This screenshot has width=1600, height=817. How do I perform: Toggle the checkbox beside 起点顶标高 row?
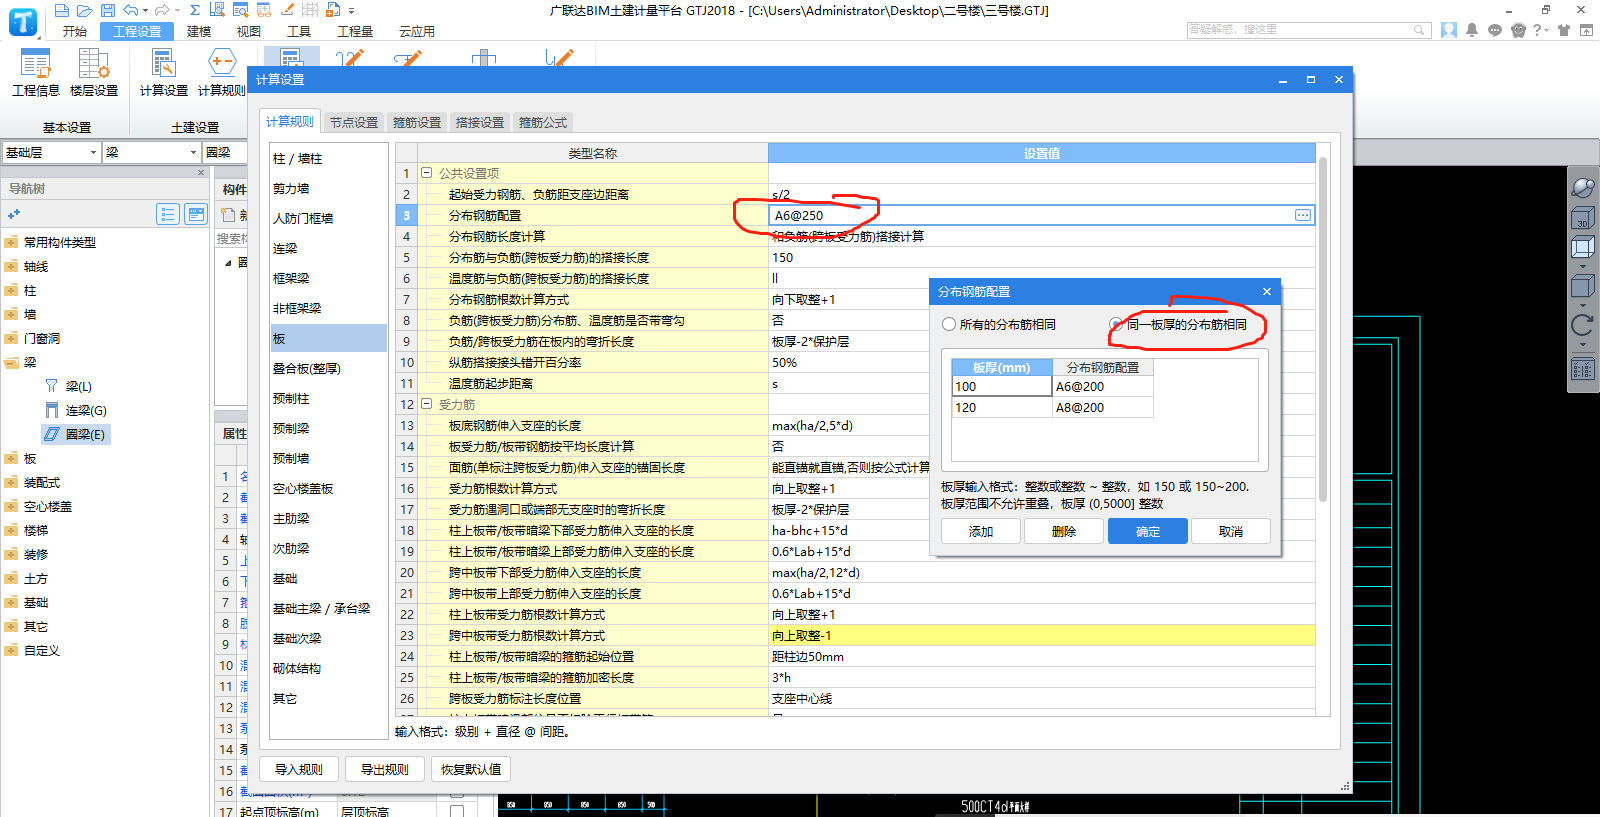(x=457, y=811)
